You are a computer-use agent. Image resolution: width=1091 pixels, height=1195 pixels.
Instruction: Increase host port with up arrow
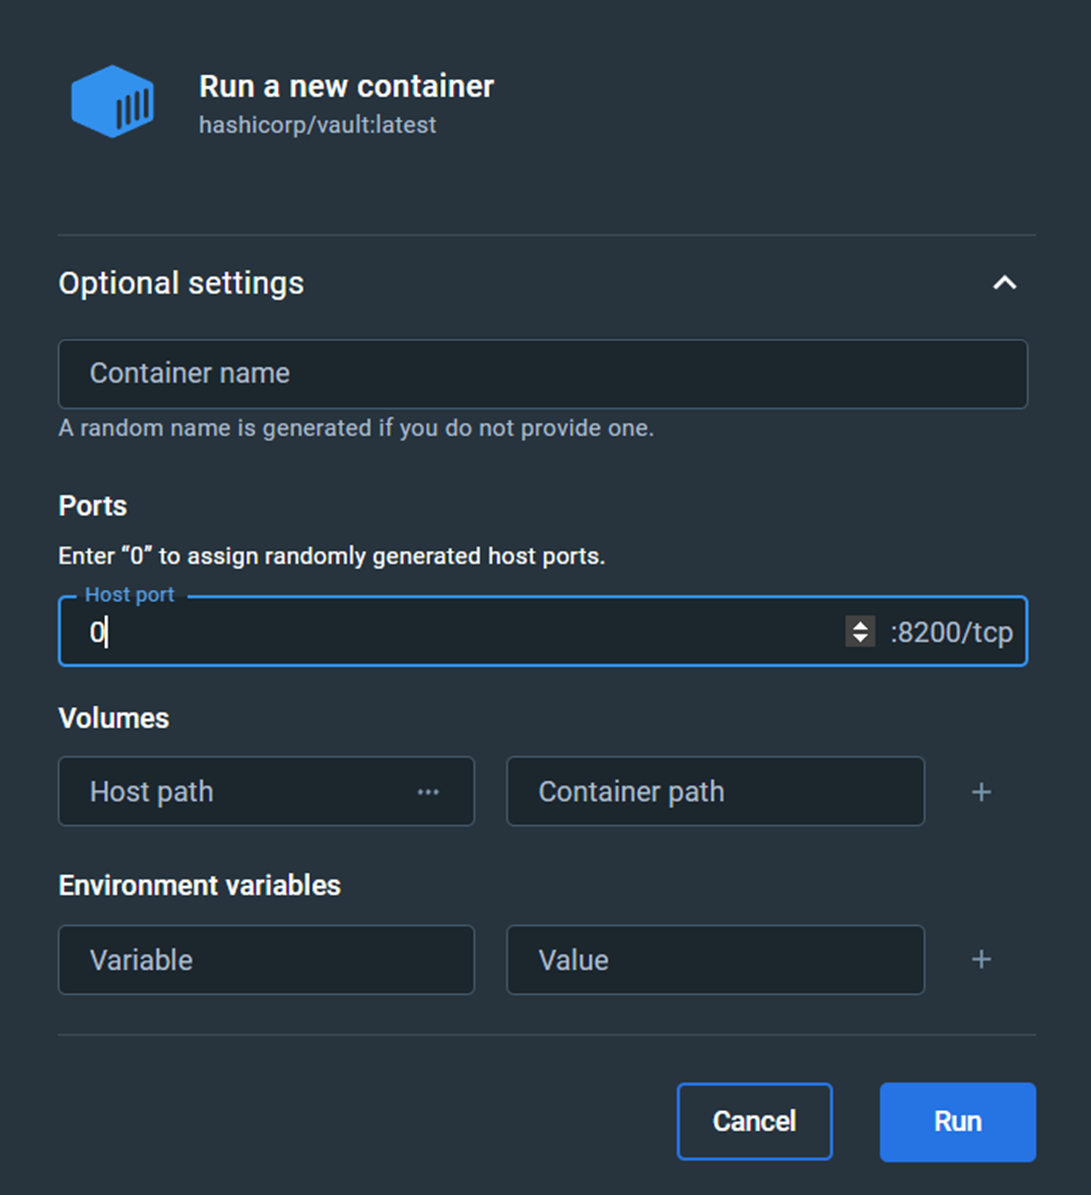(x=860, y=624)
